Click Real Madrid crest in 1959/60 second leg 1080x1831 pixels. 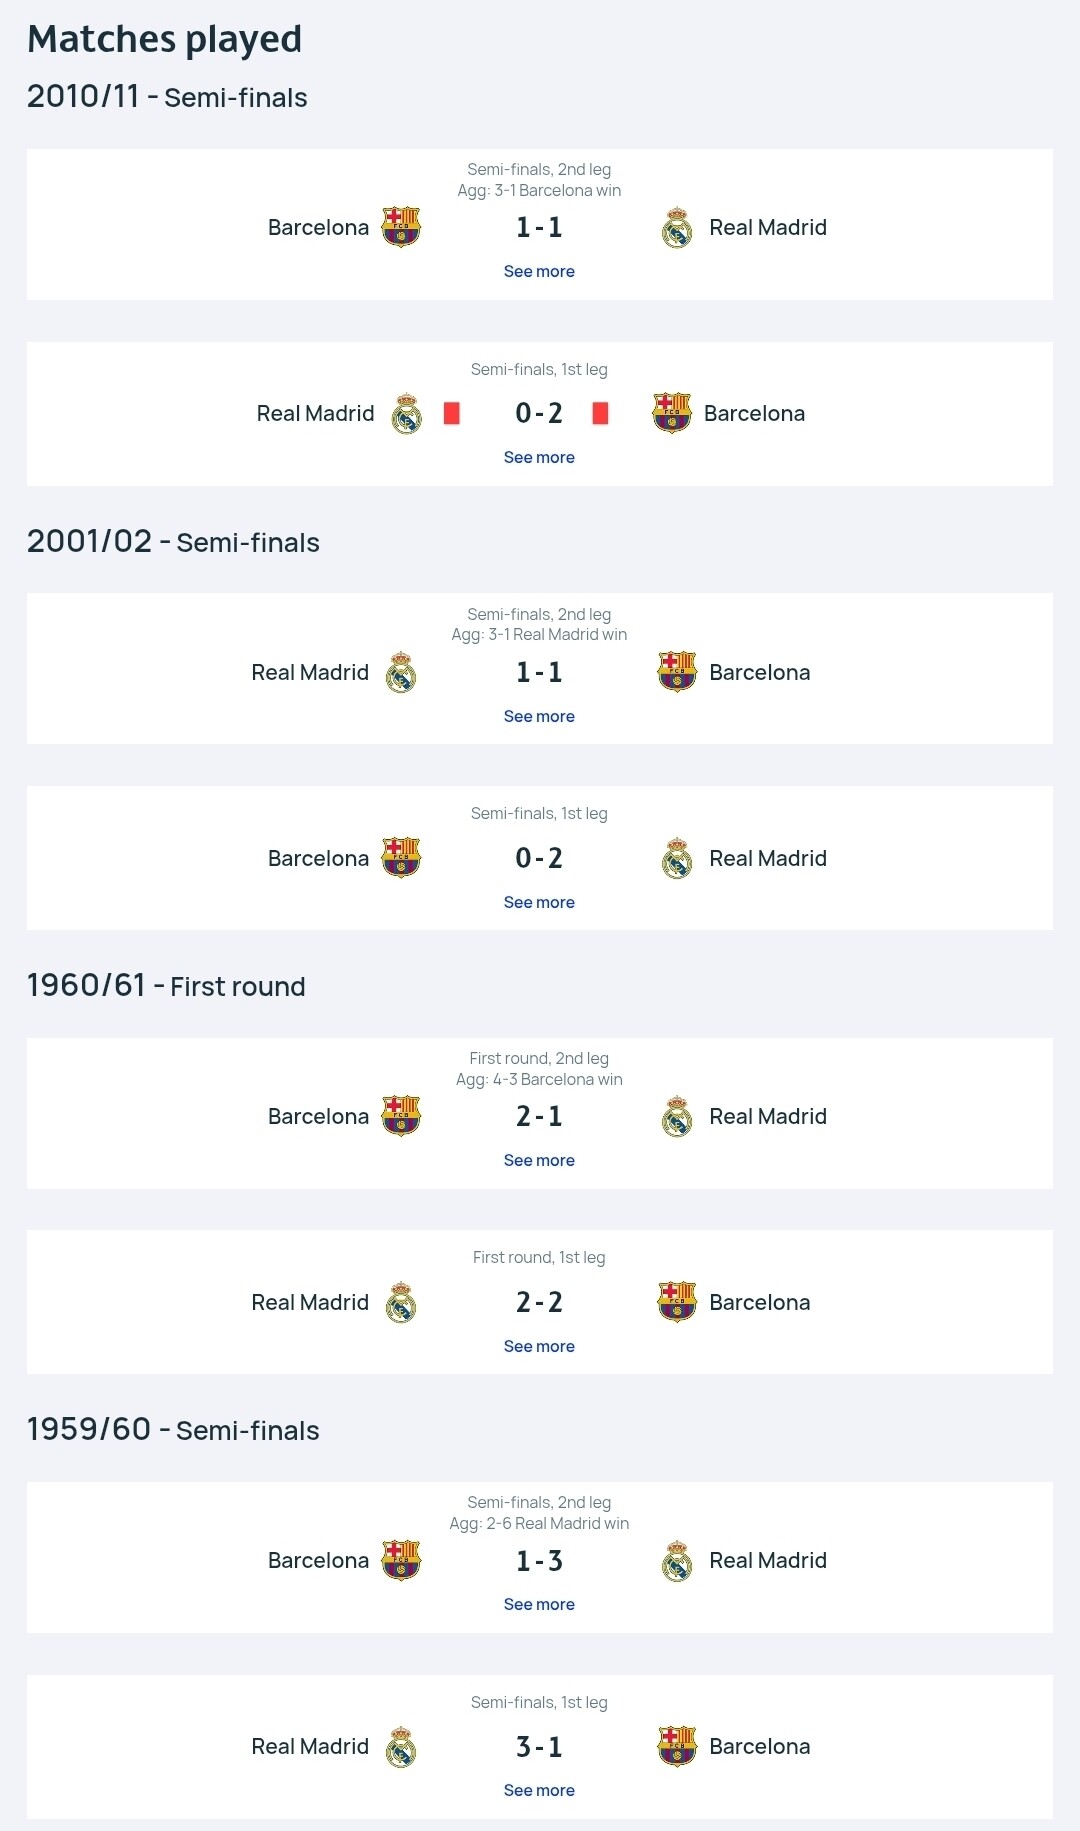click(677, 1560)
